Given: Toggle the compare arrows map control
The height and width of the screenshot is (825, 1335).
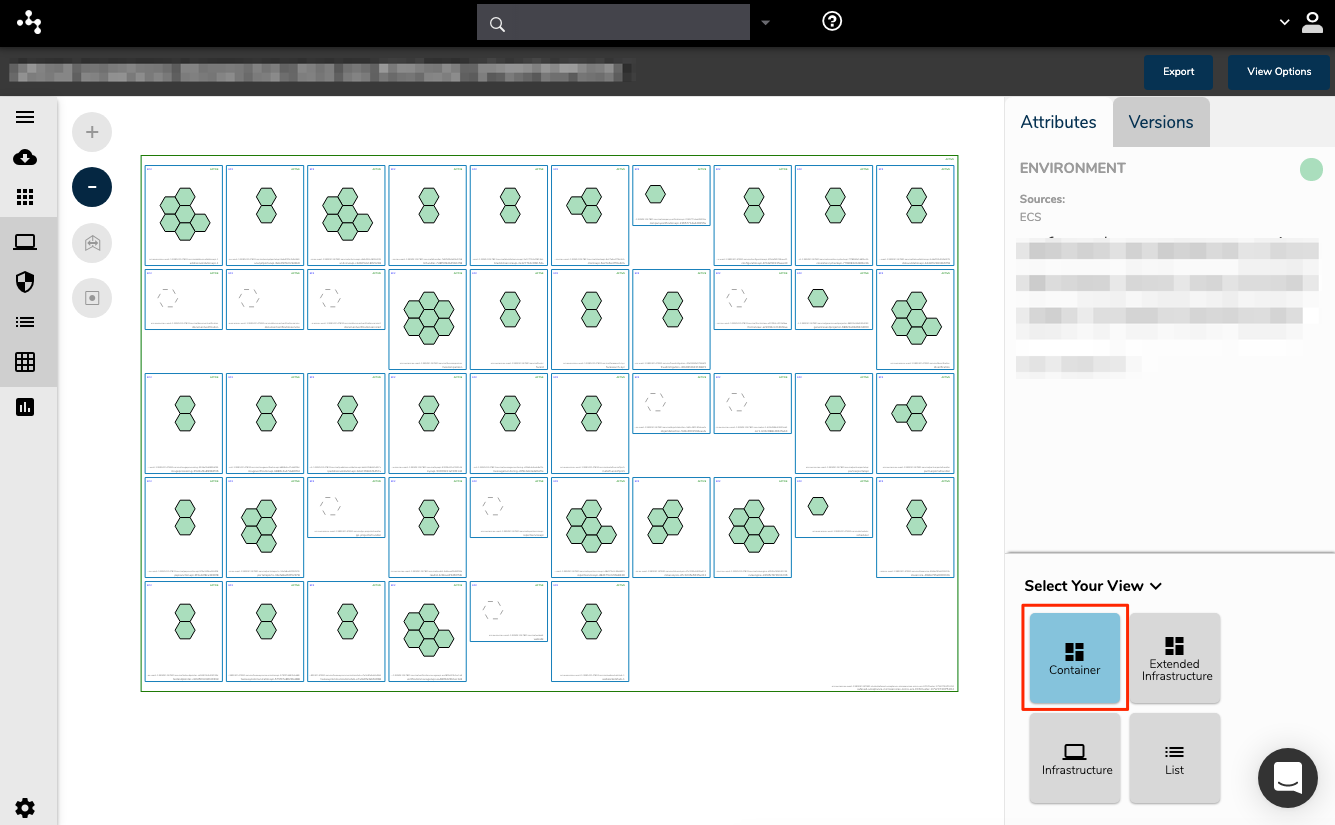Looking at the screenshot, I should [92, 242].
